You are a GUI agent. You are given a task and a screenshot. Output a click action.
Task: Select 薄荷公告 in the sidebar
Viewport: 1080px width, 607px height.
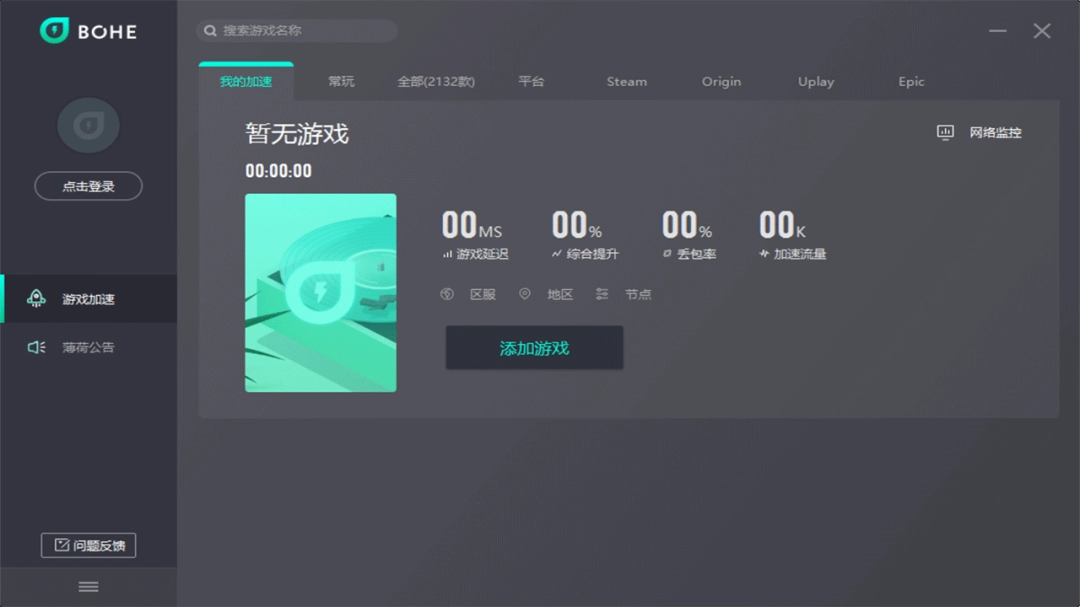point(88,347)
